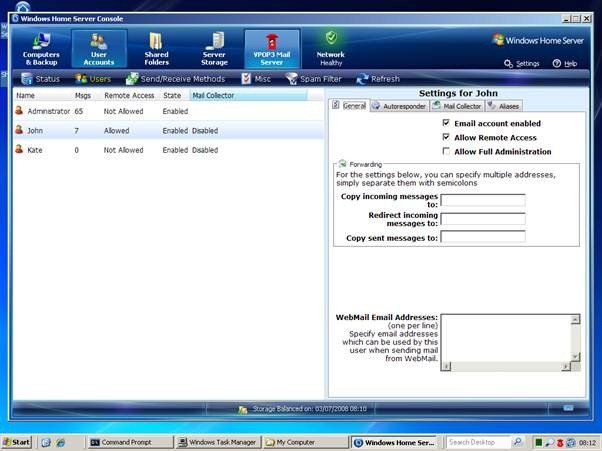The image size is (602, 451).
Task: Select the Kate user row
Action: click(168, 150)
